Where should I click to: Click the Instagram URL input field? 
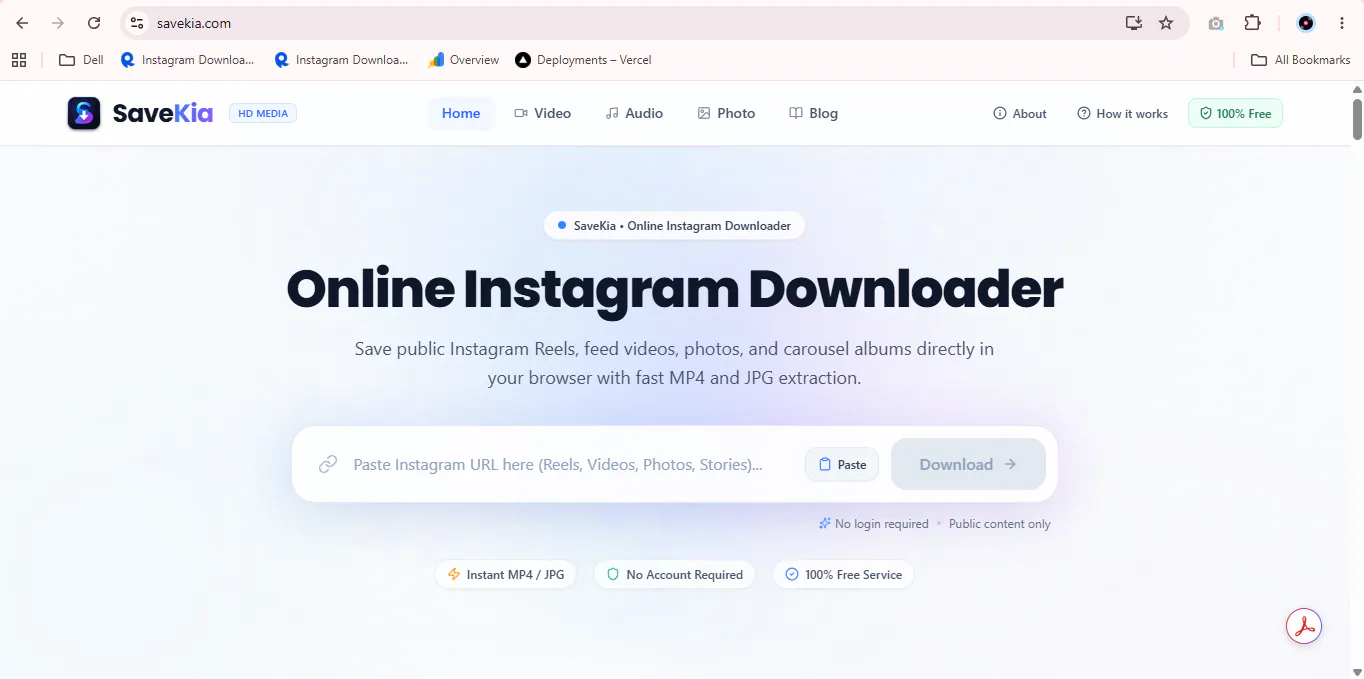click(558, 464)
